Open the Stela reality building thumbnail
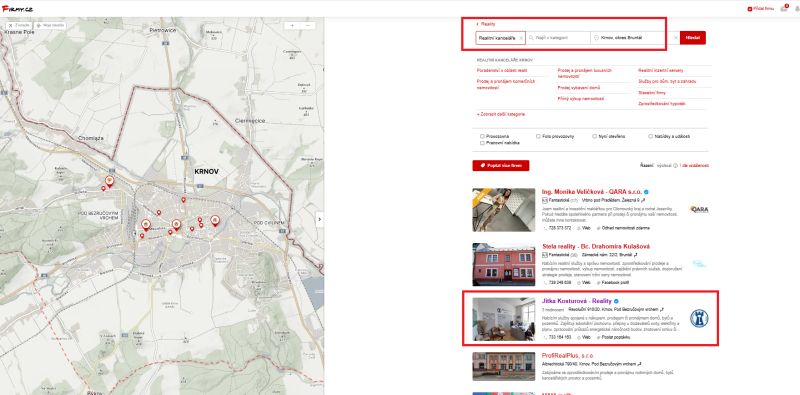The width and height of the screenshot is (800, 395). (504, 264)
